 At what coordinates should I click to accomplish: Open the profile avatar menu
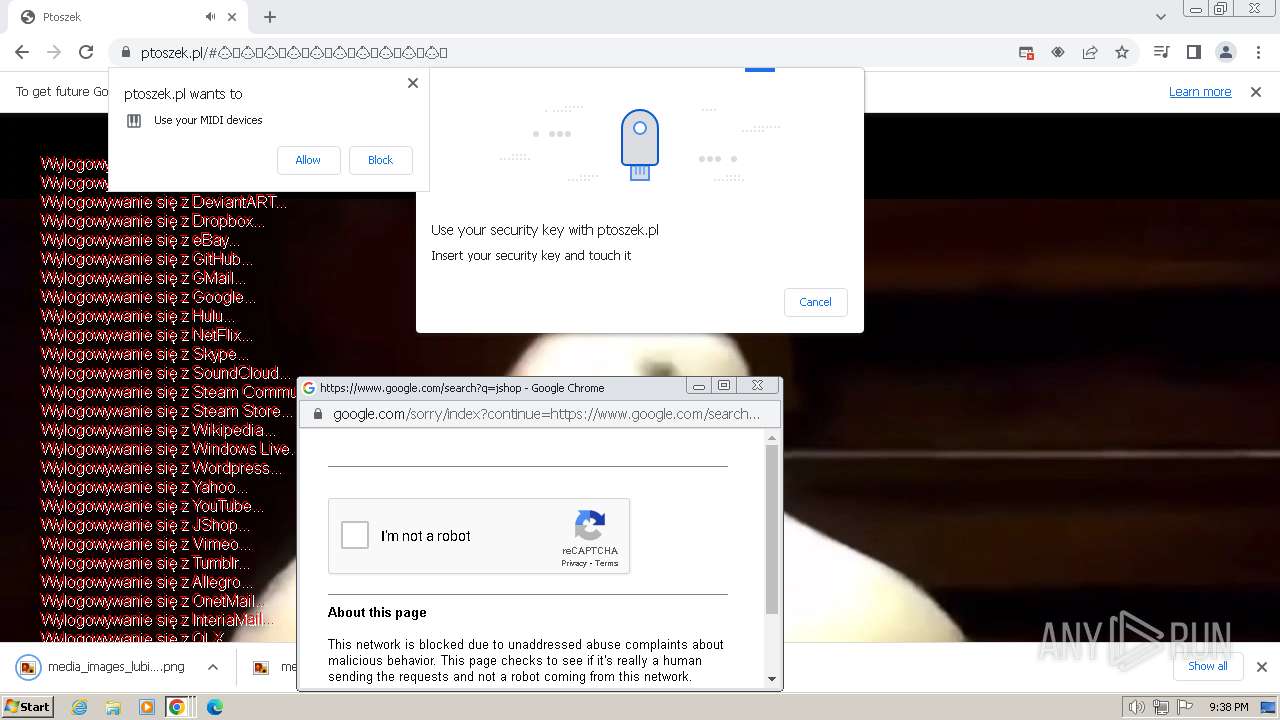pos(1225,52)
